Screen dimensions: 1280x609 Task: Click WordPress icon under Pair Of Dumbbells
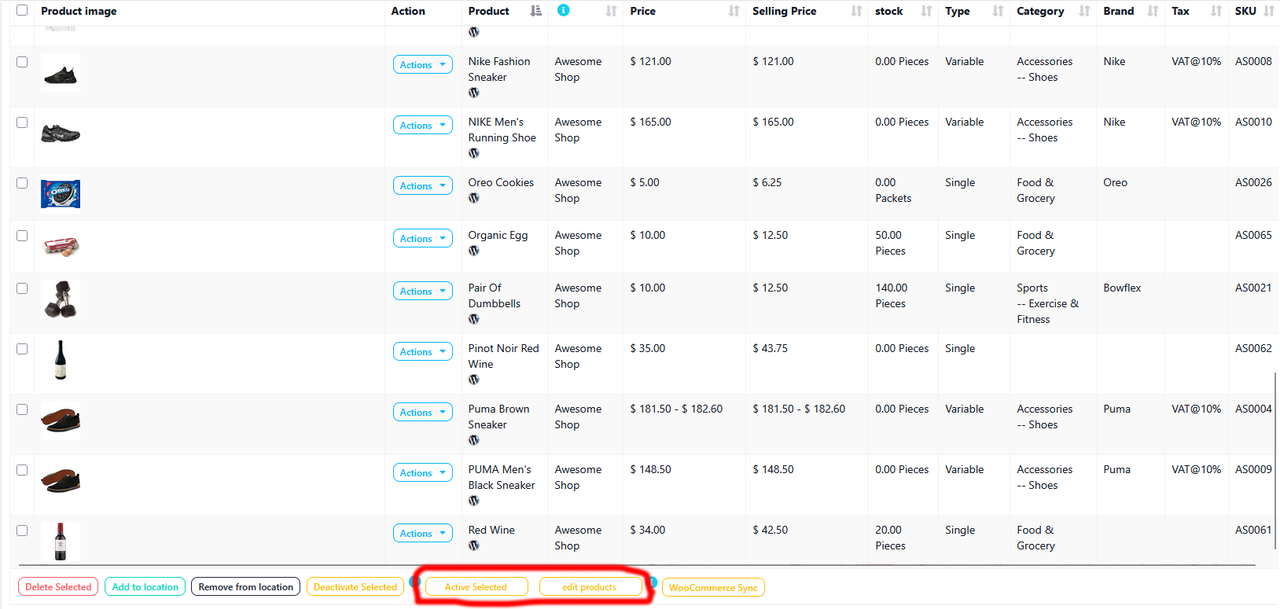click(x=474, y=319)
